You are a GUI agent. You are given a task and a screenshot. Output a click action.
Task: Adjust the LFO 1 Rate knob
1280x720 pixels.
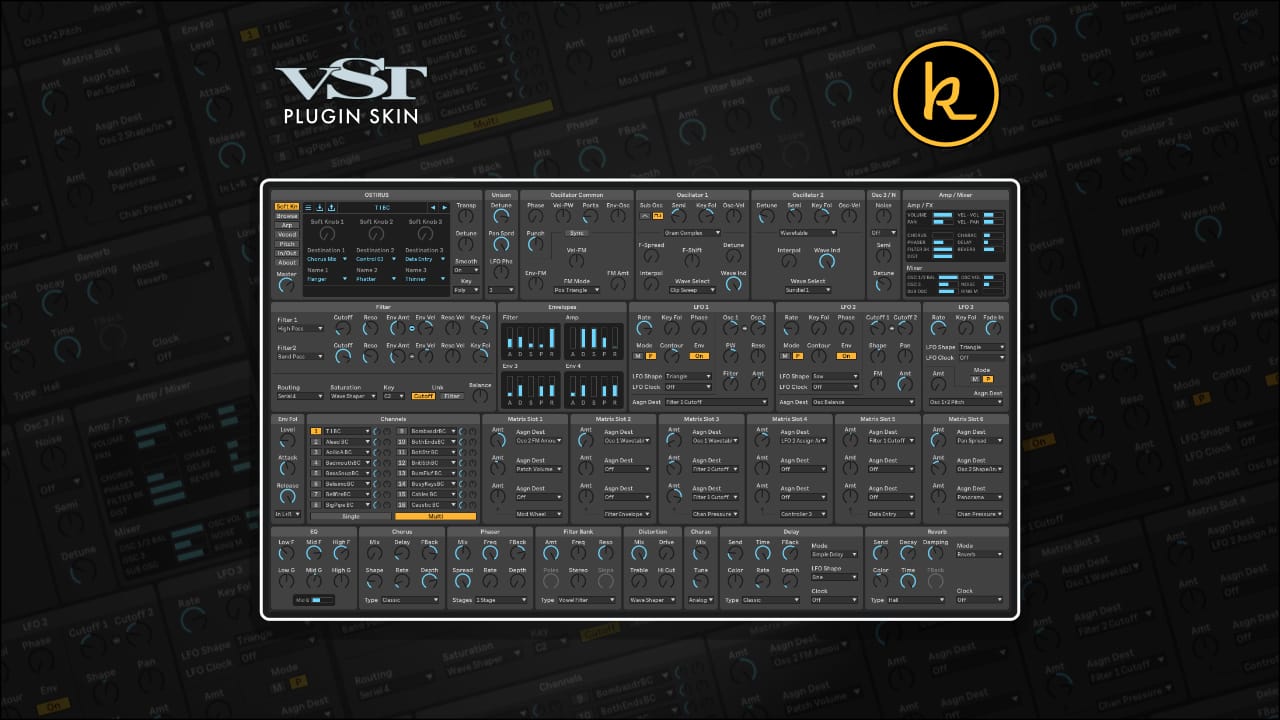click(644, 327)
